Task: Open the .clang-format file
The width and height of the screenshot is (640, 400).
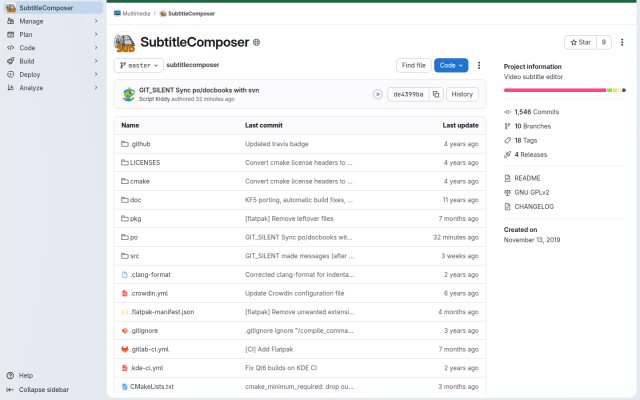Action: coord(150,275)
